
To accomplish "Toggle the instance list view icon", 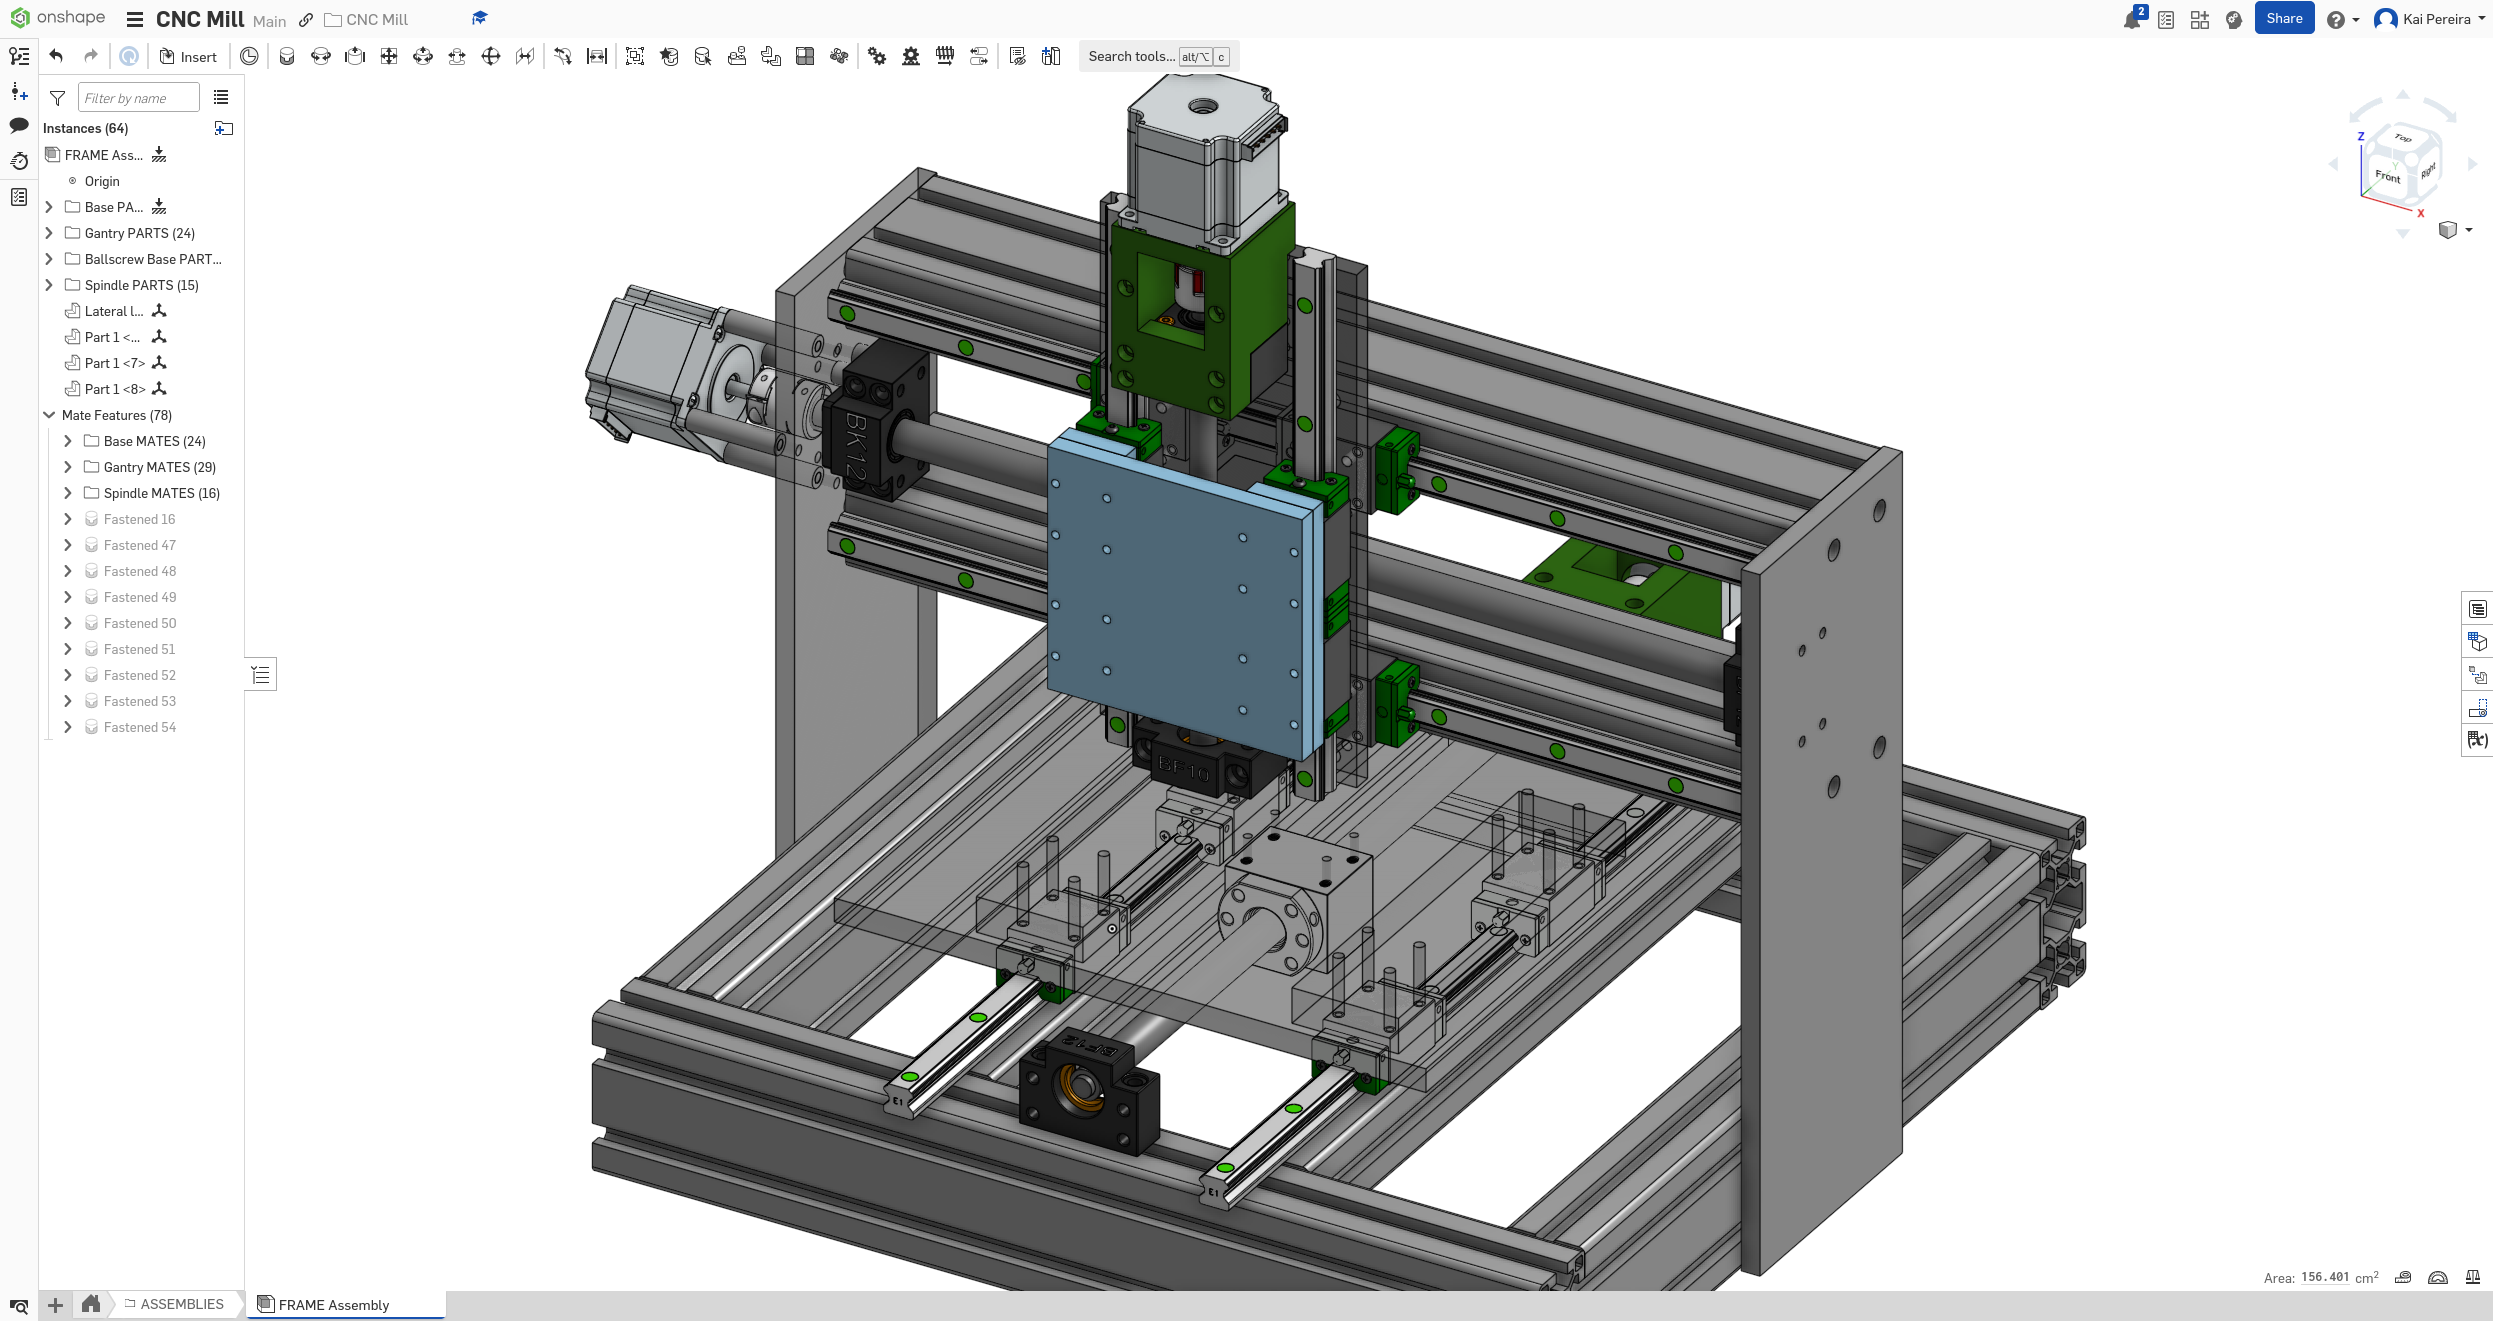I will pos(221,98).
